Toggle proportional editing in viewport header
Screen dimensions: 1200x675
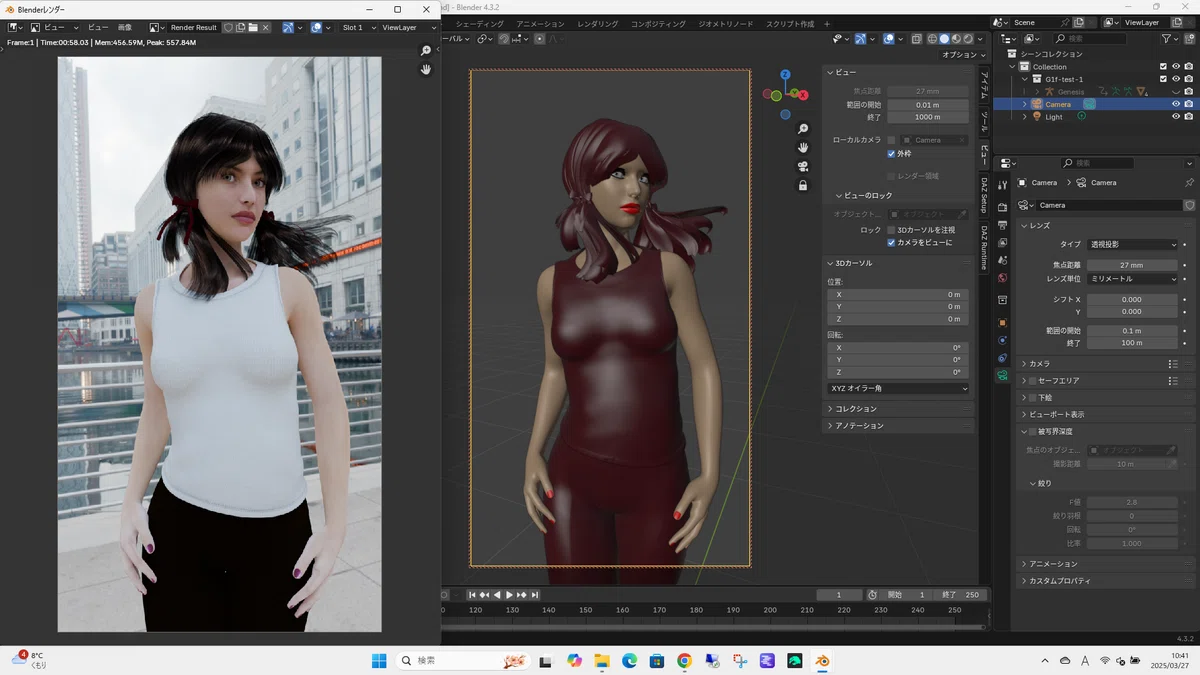click(540, 39)
